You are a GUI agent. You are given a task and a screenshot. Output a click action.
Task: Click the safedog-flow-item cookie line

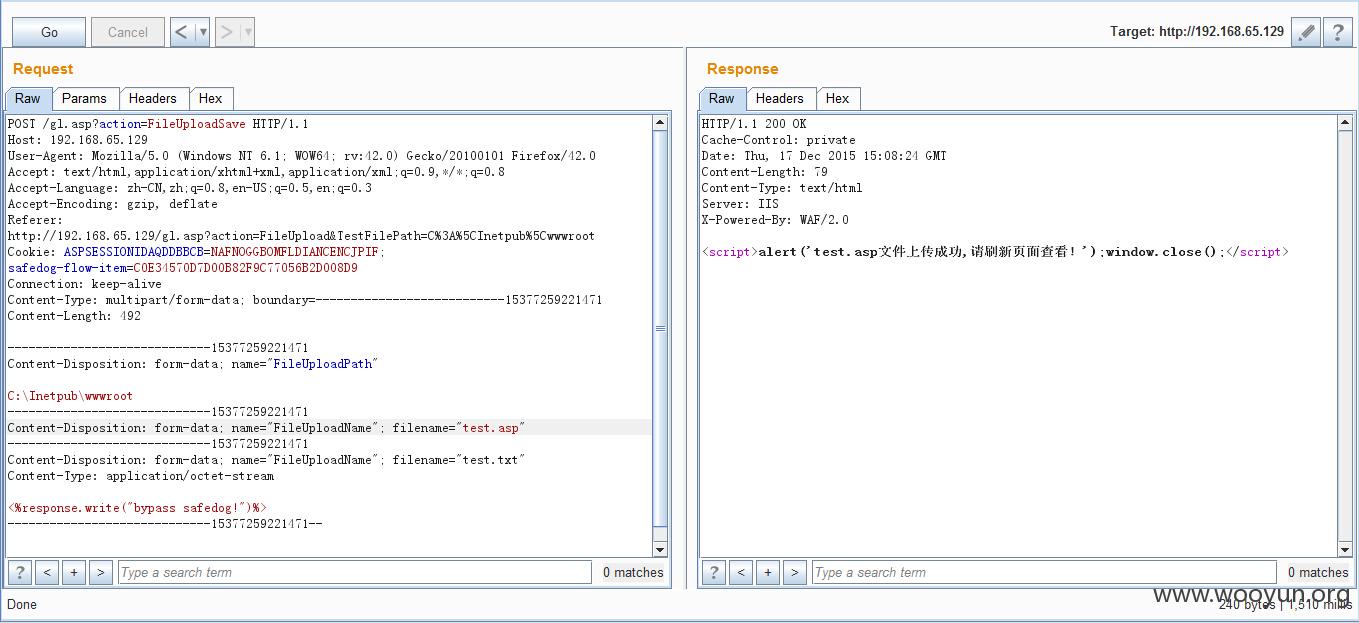(182, 268)
